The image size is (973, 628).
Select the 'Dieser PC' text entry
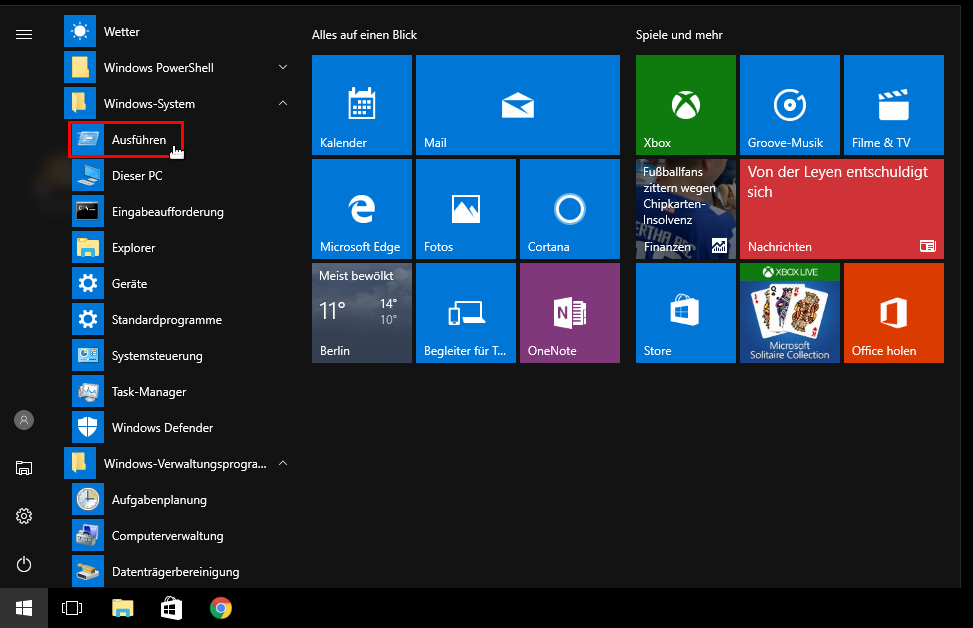point(137,176)
